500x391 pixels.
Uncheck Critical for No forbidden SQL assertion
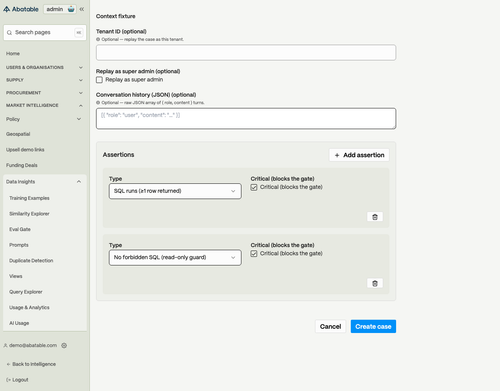[x=254, y=254]
